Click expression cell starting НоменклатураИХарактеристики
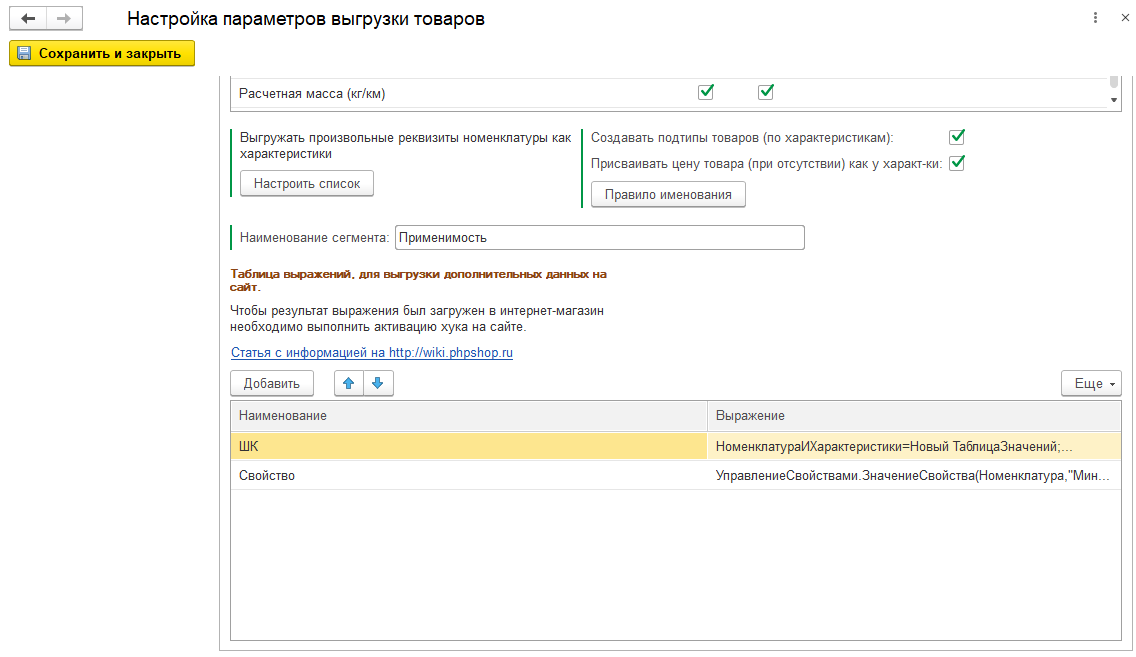The image size is (1136, 657). [x=914, y=446]
